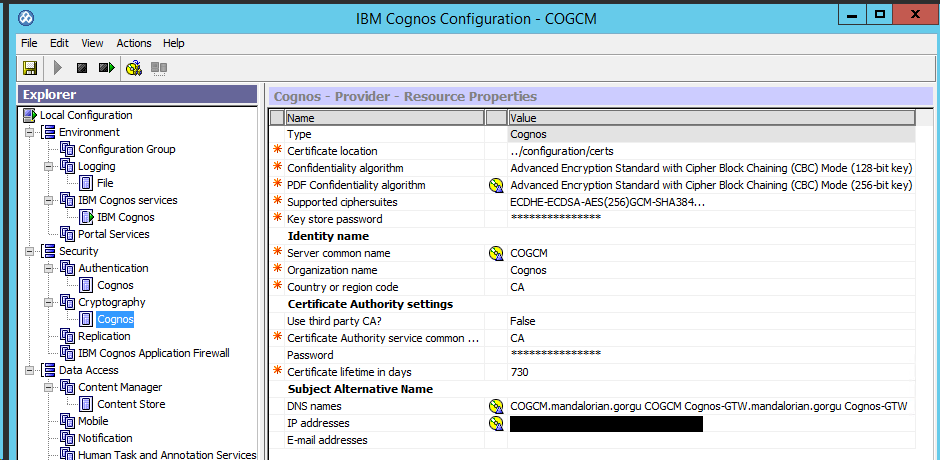Click the Environment category icon
940x460 pixels.
coord(48,132)
